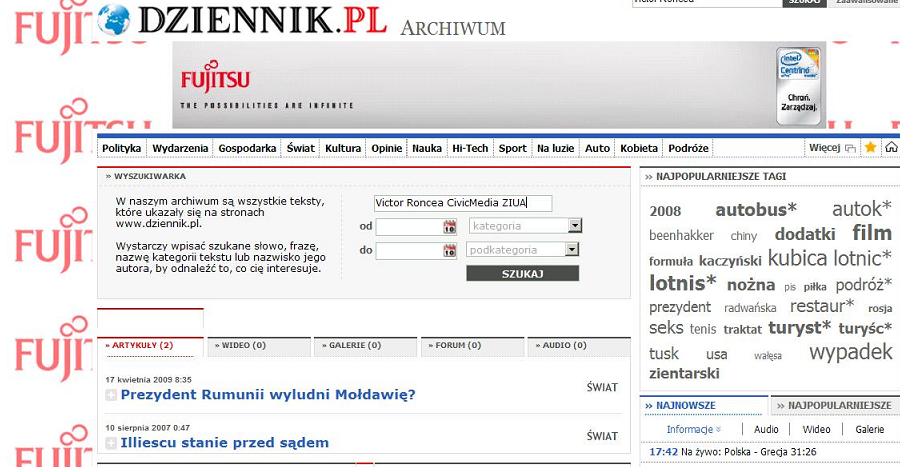Click the 'tusk' tag
The height and width of the screenshot is (472, 919).
point(664,354)
